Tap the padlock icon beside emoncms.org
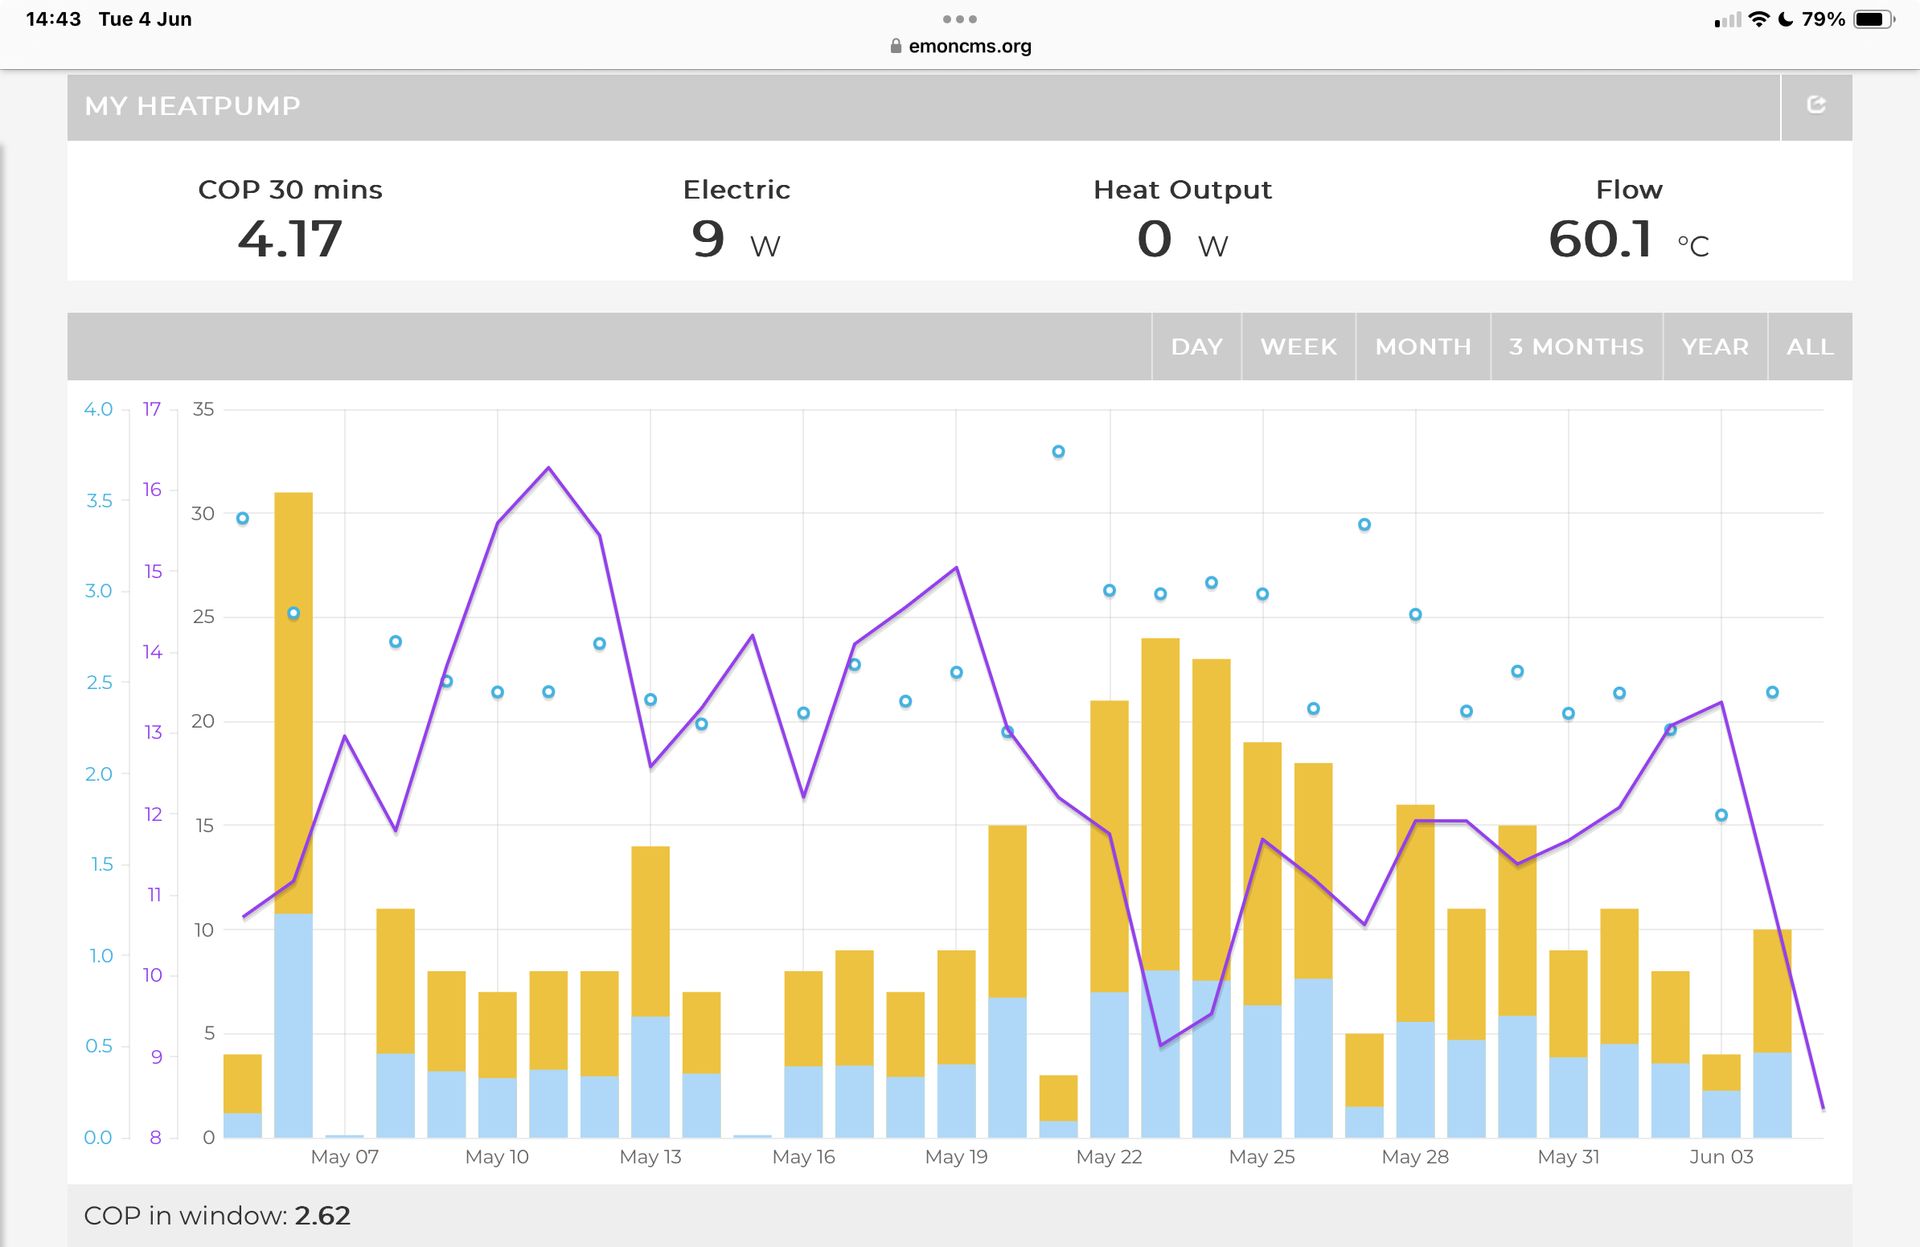The image size is (1920, 1247). click(896, 46)
